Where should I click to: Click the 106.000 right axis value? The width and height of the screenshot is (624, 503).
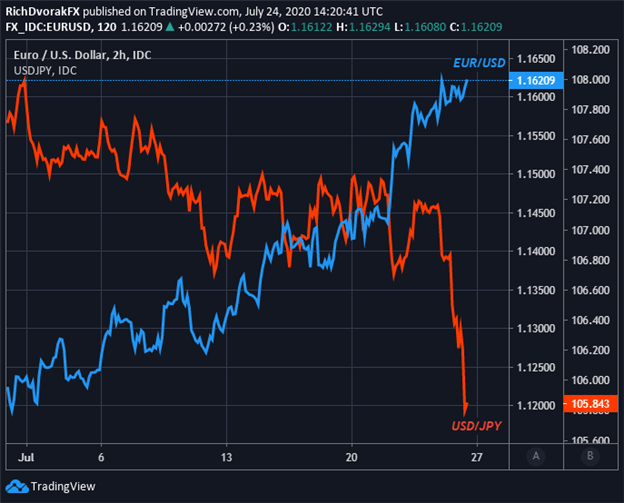click(x=591, y=380)
